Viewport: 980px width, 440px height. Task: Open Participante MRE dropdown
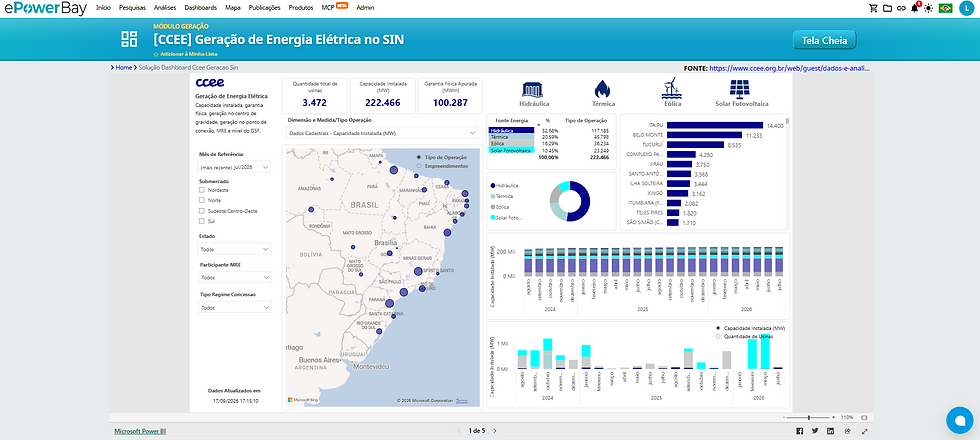coord(234,278)
